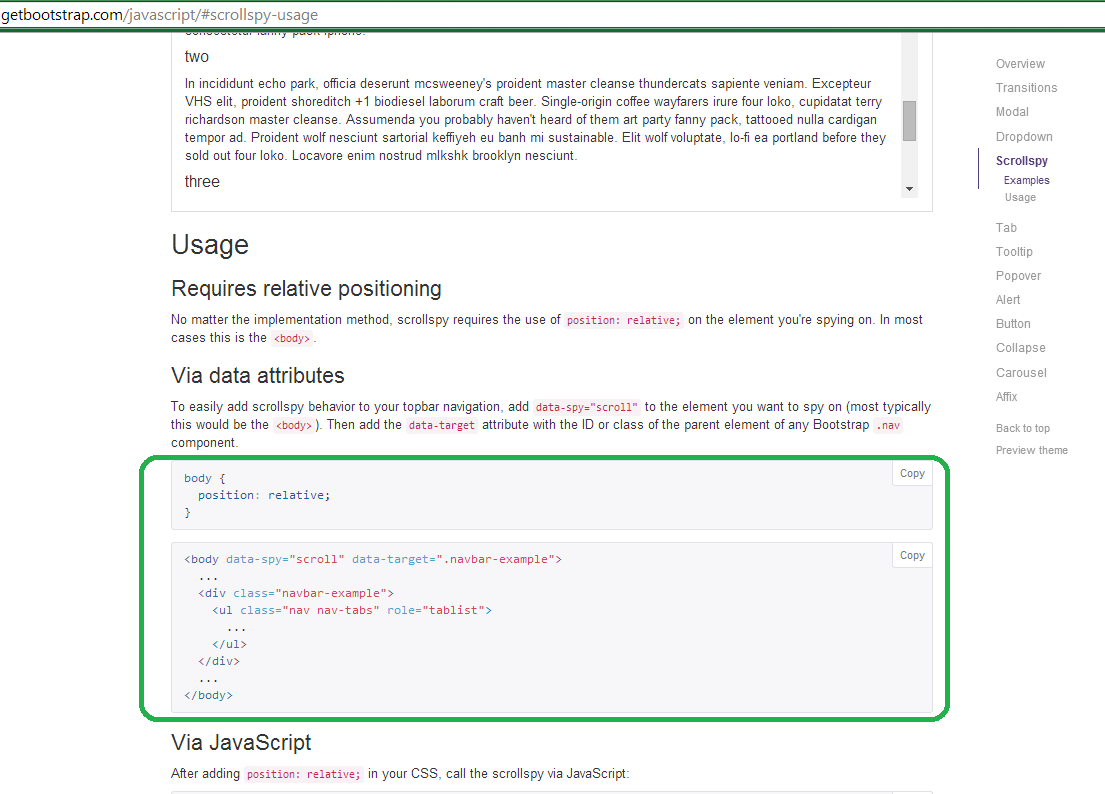
Task: Open Overview in the sidebar navigation
Action: (x=1020, y=63)
